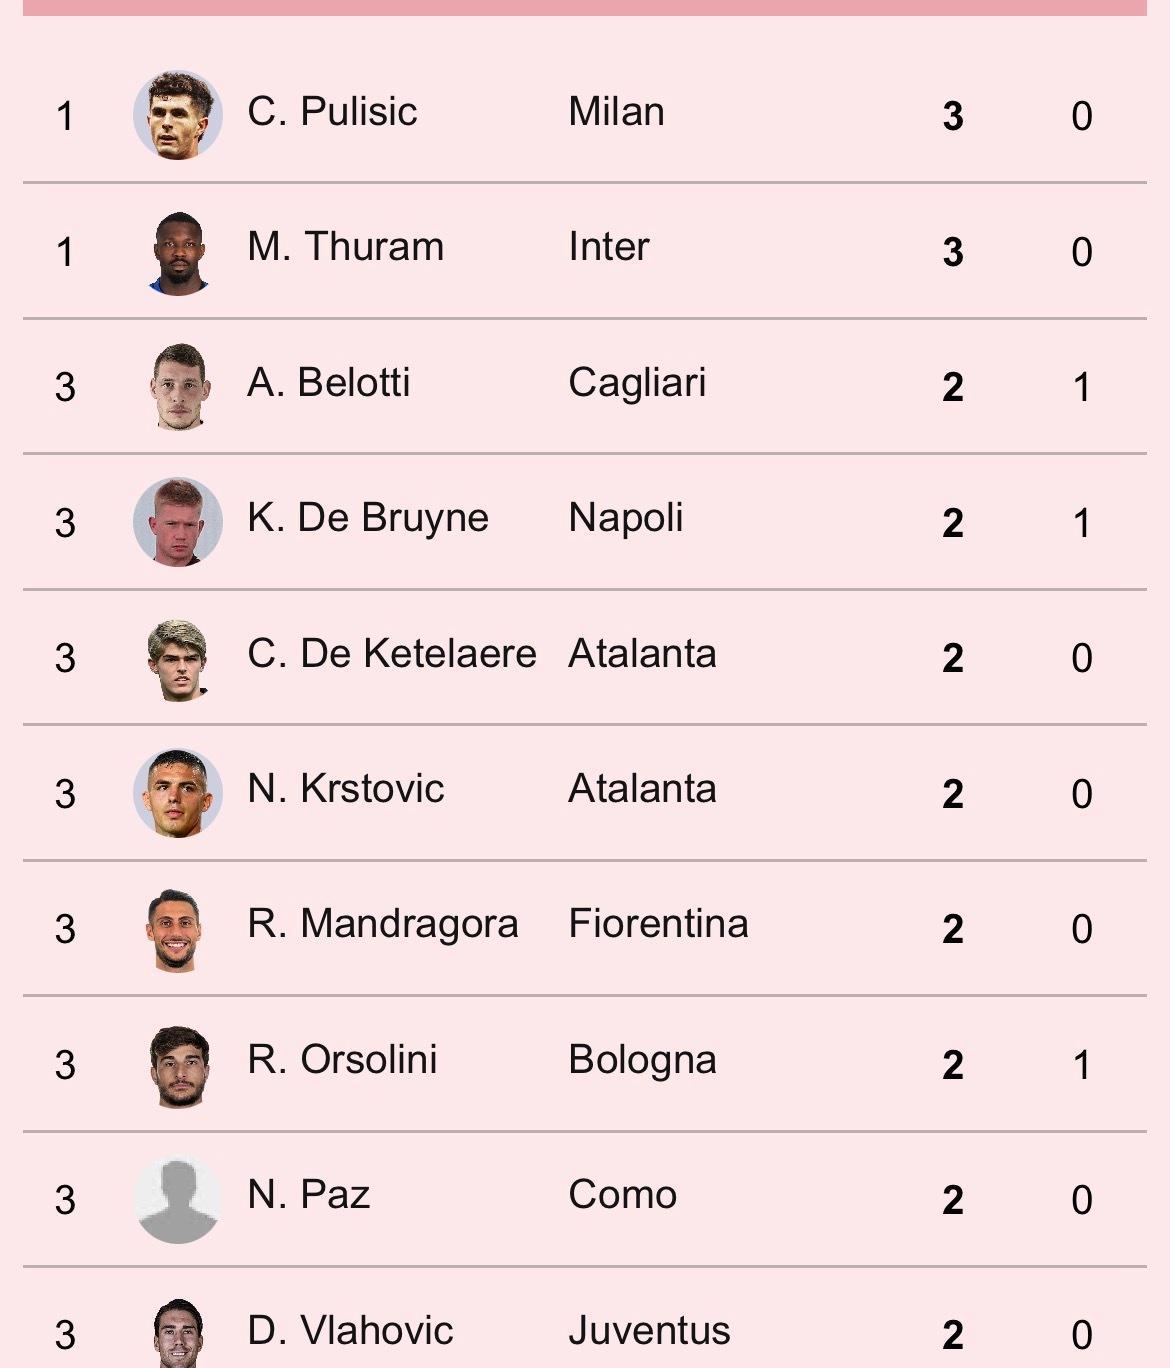Open K. De Bruyne's circular avatar
The image size is (1170, 1368).
(178, 522)
